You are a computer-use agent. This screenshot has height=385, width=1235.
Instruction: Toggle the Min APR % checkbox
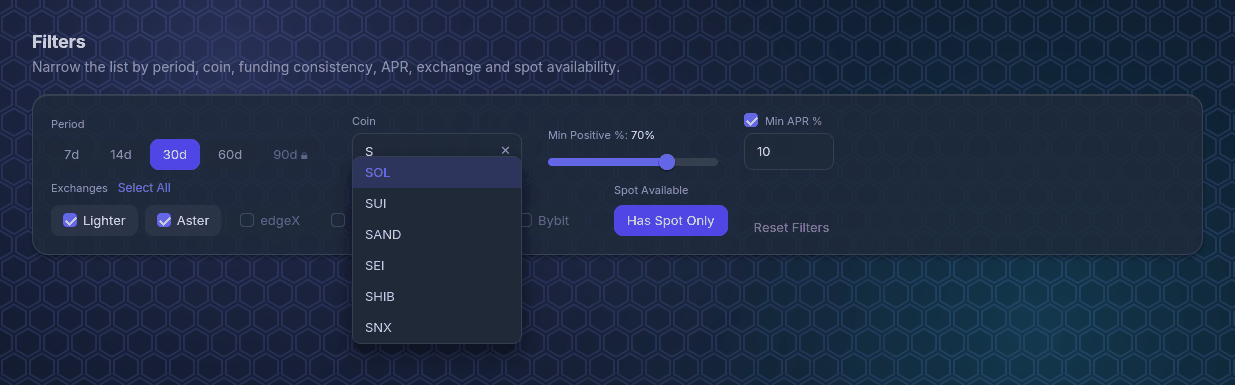(751, 121)
